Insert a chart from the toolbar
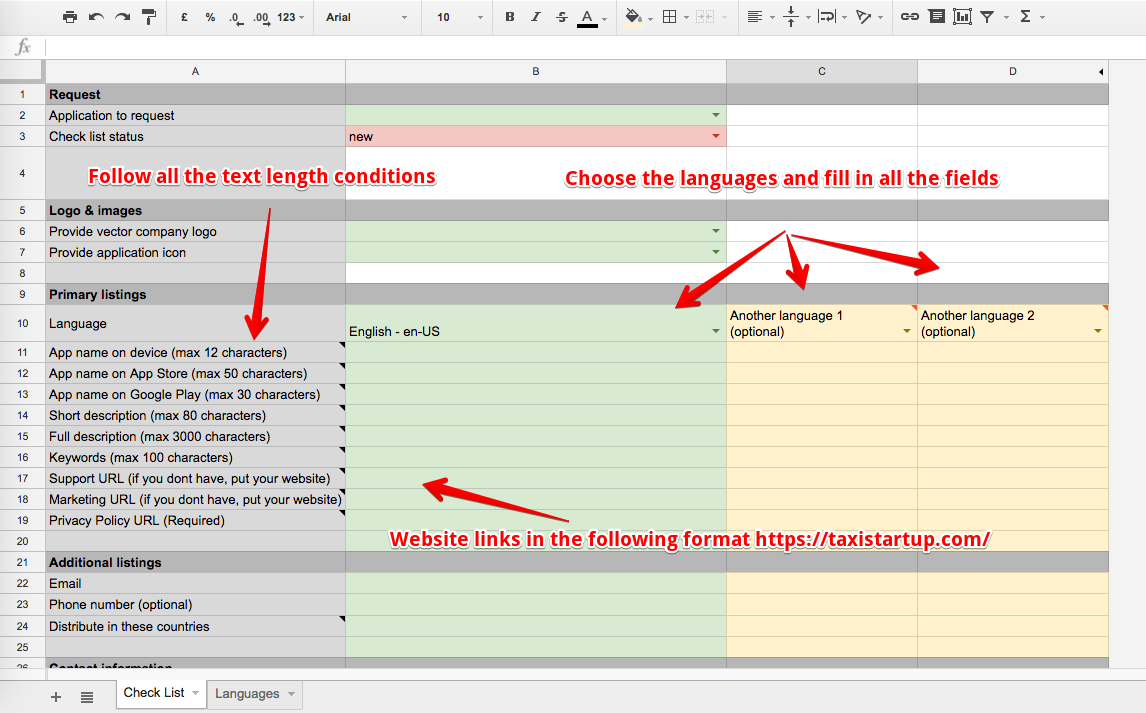The height and width of the screenshot is (713, 1146). (962, 17)
